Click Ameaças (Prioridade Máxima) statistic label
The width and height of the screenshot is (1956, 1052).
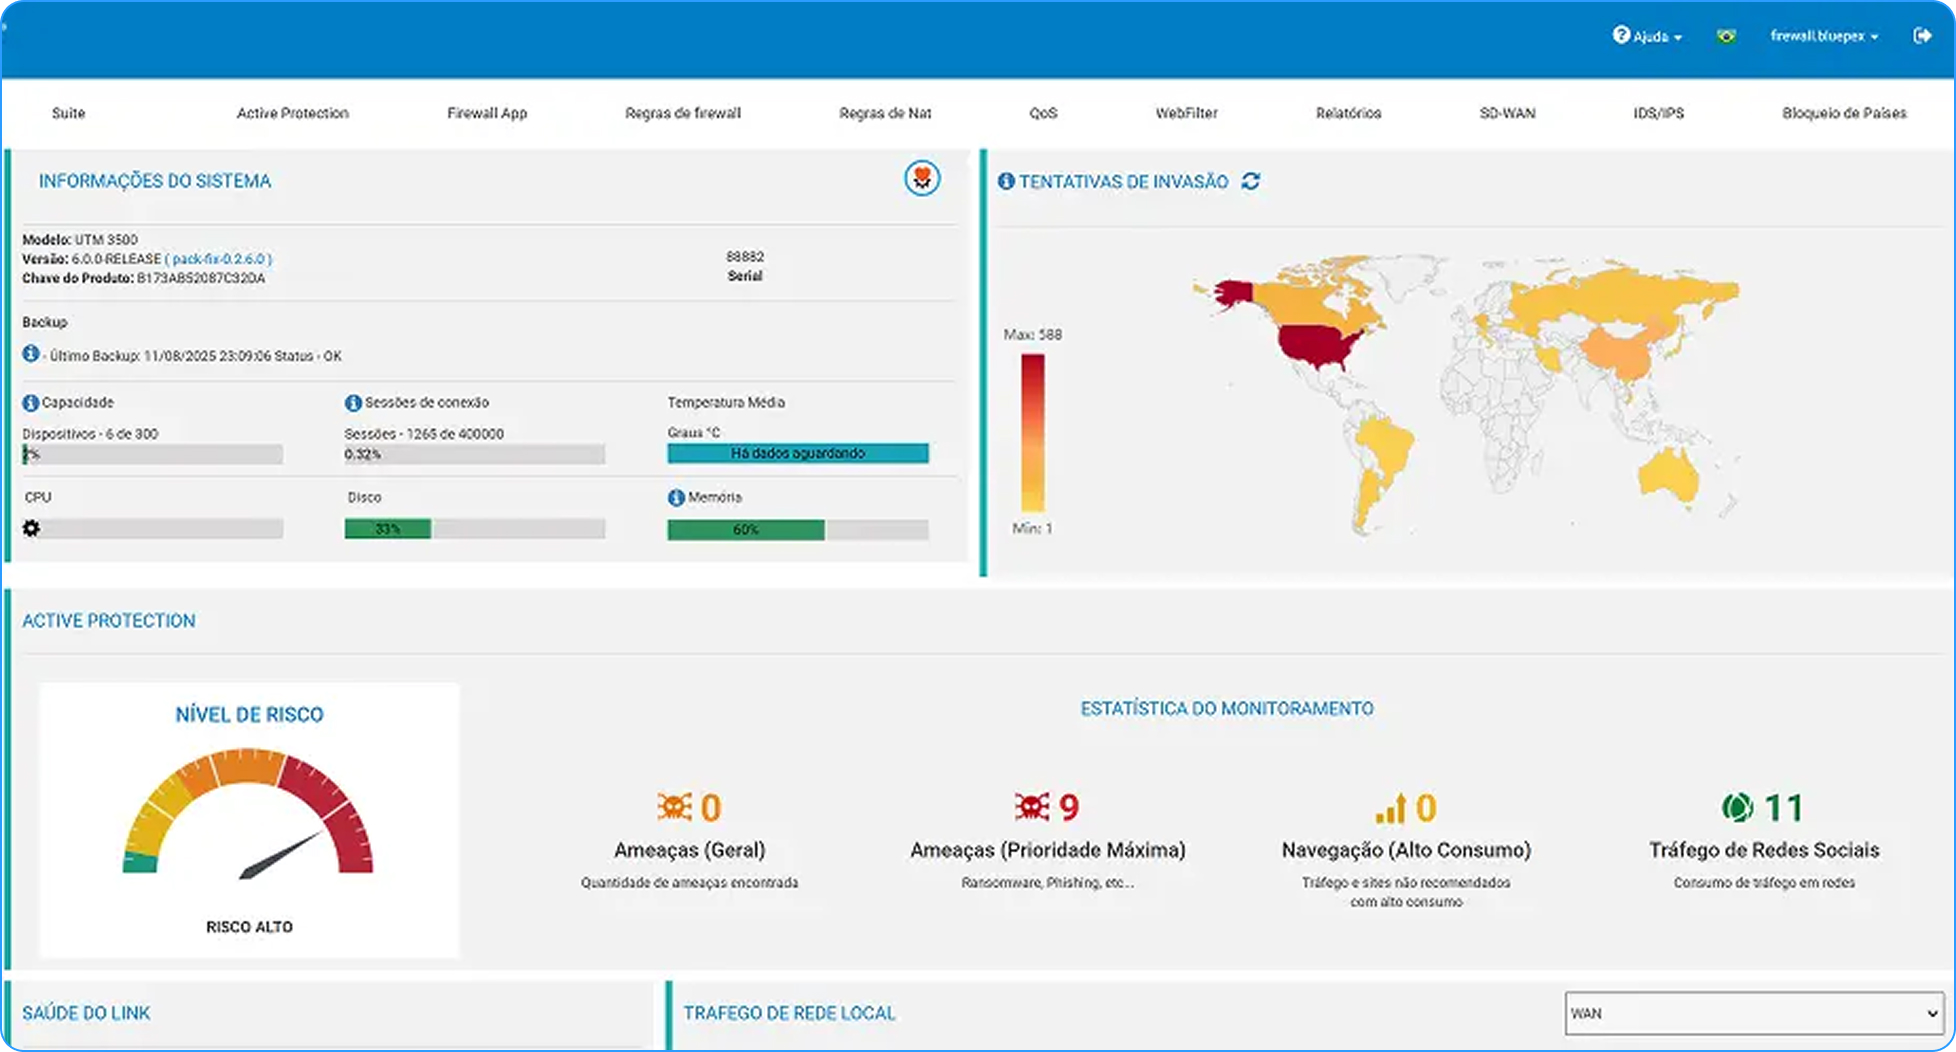tap(1048, 850)
